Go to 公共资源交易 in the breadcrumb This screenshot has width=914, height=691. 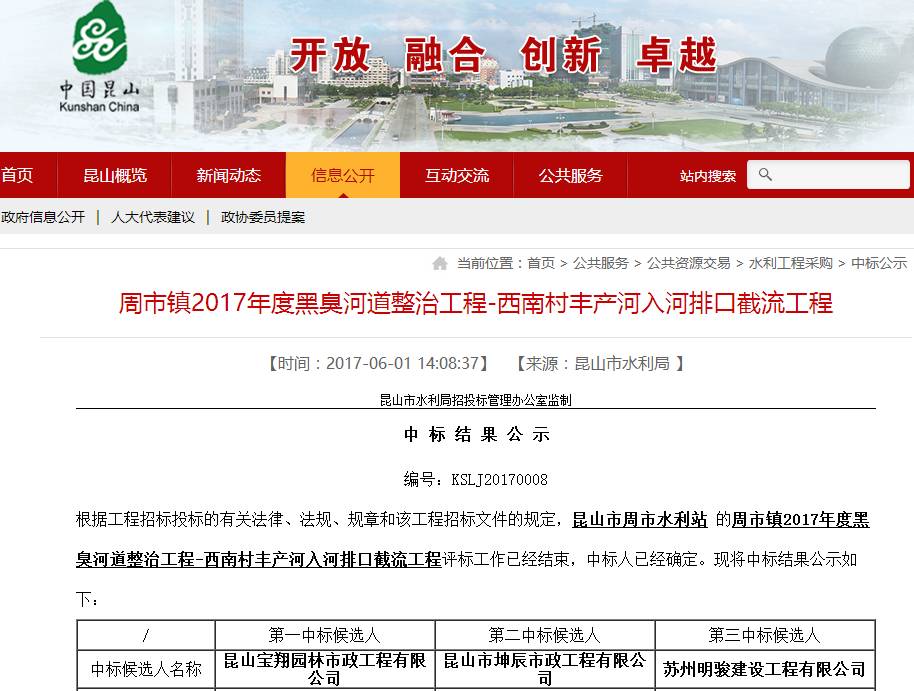click(x=688, y=264)
